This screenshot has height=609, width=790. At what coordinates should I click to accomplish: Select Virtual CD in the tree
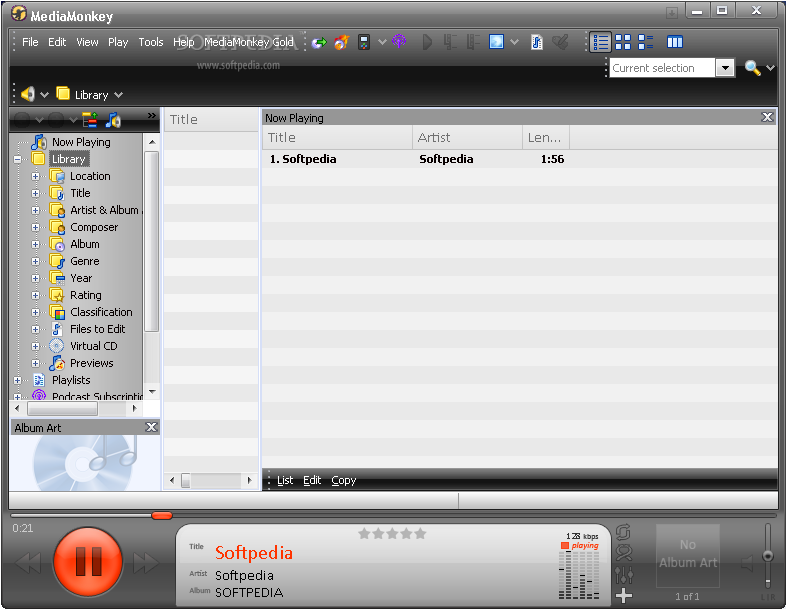pos(93,346)
